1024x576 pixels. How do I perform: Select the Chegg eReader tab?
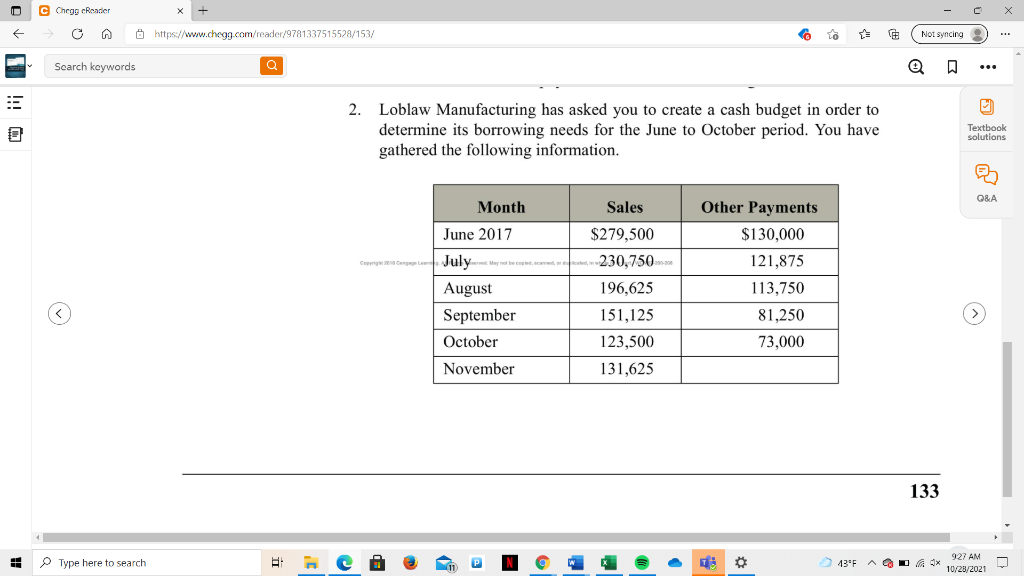click(111, 10)
